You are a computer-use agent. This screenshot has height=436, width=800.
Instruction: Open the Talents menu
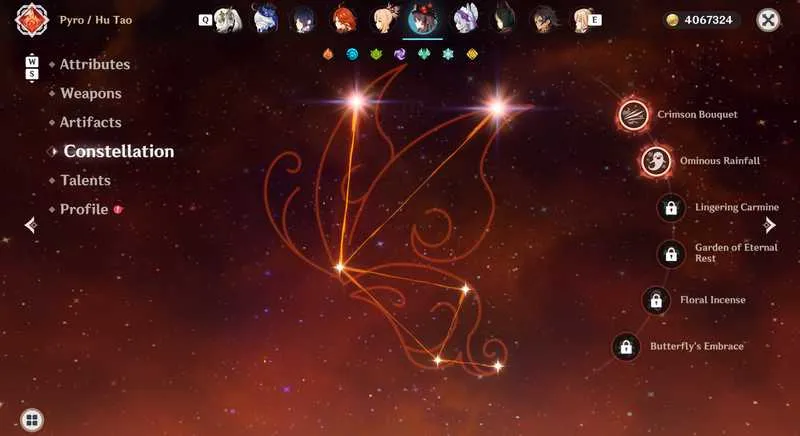[x=85, y=181]
